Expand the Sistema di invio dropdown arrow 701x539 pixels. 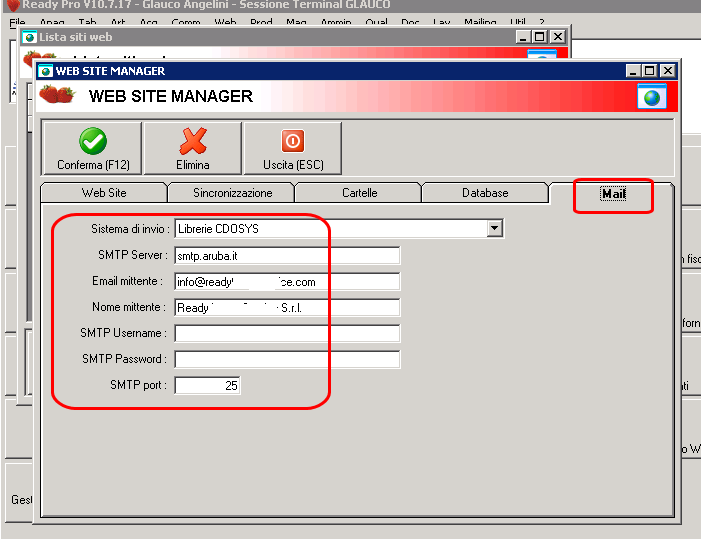494,228
